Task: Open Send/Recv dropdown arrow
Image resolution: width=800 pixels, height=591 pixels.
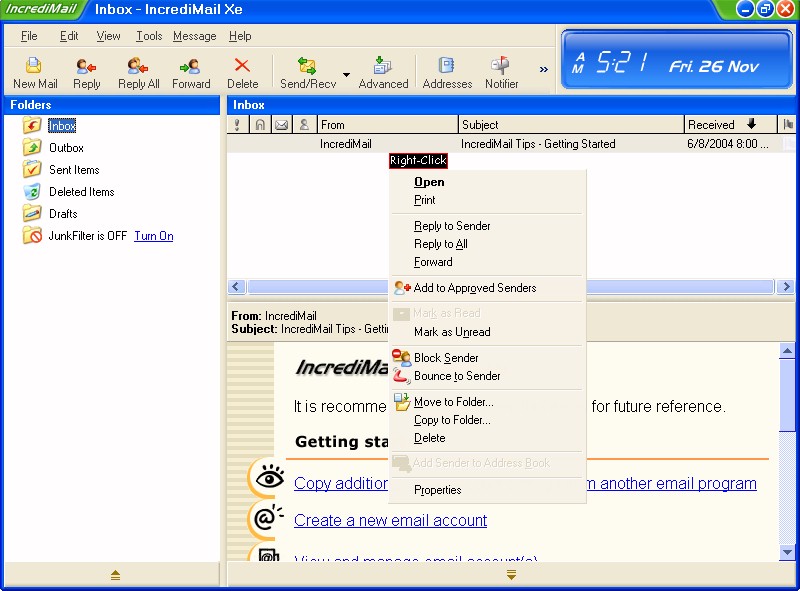Action: pos(346,74)
